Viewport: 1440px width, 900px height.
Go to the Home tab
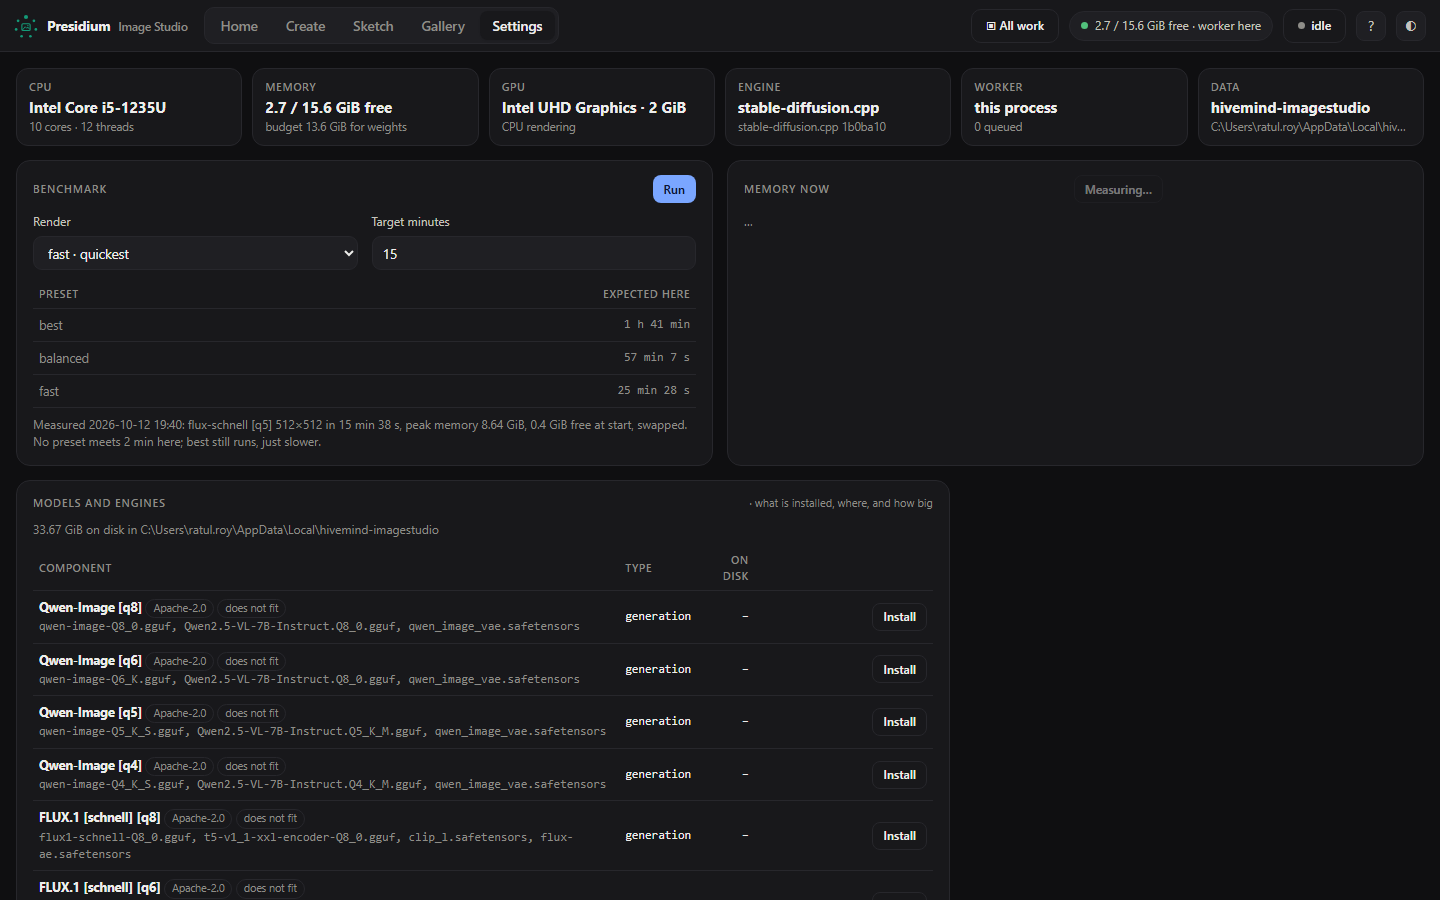click(239, 26)
